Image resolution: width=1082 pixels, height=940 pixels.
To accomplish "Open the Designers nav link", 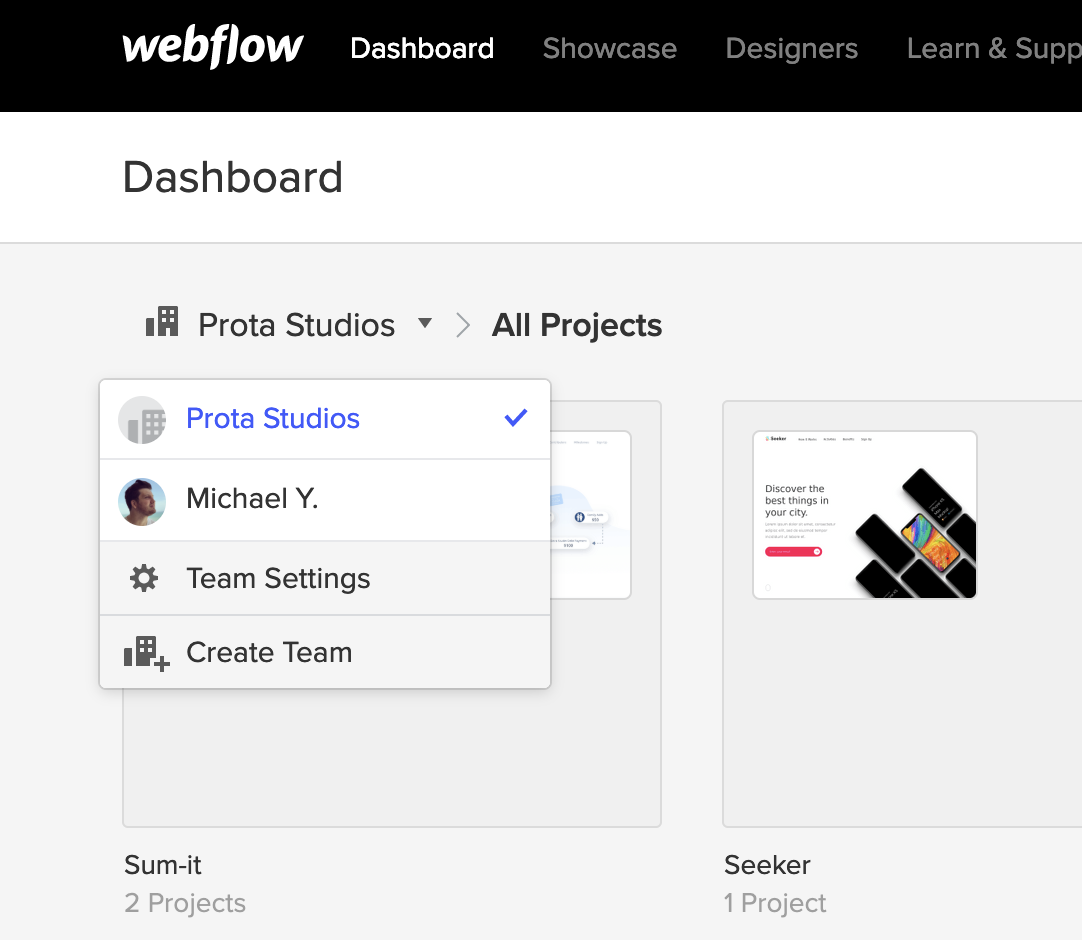I will (x=792, y=48).
